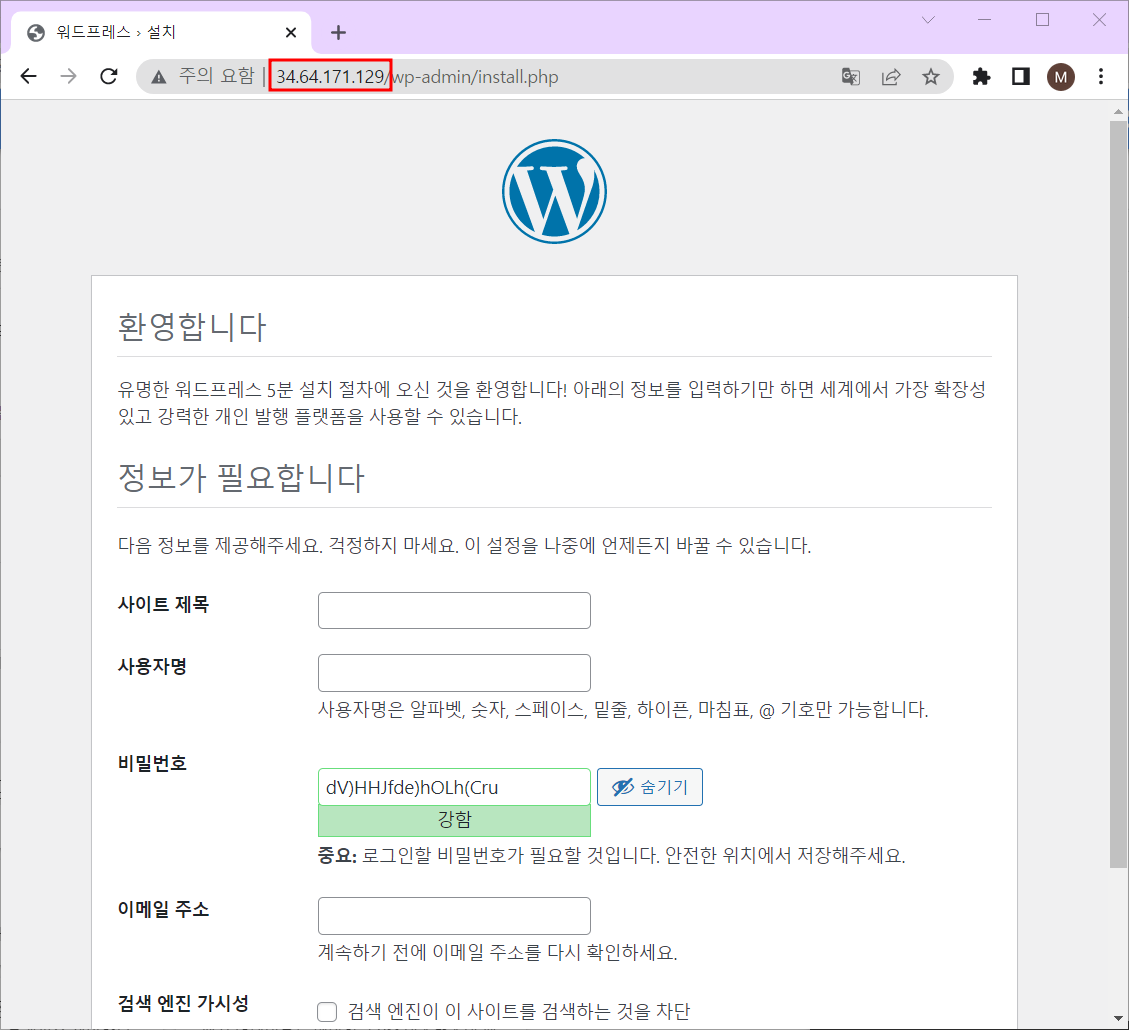This screenshot has width=1129, height=1030.
Task: Click the scrollbar down arrow
Action: [x=1117, y=1018]
